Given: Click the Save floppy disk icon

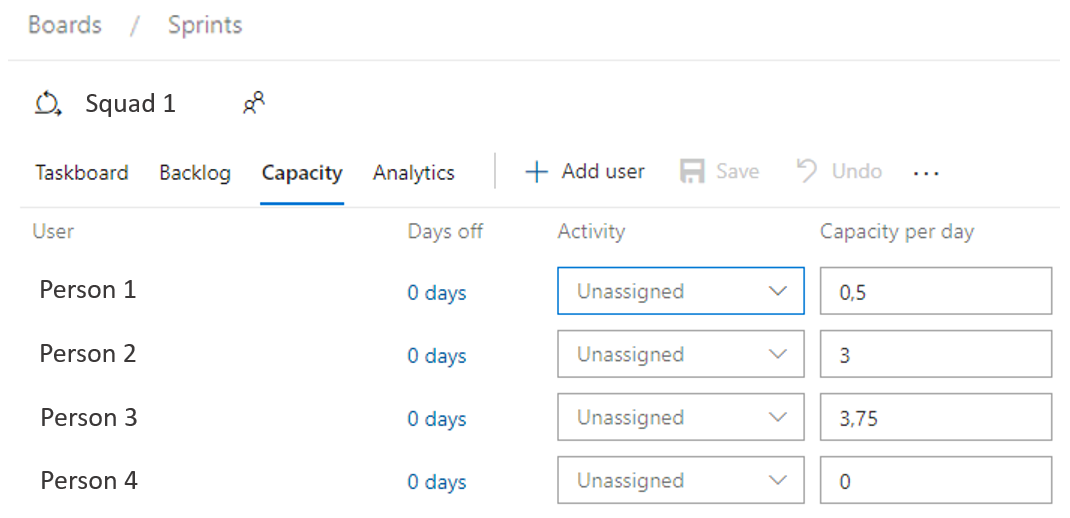Looking at the screenshot, I should [x=691, y=172].
